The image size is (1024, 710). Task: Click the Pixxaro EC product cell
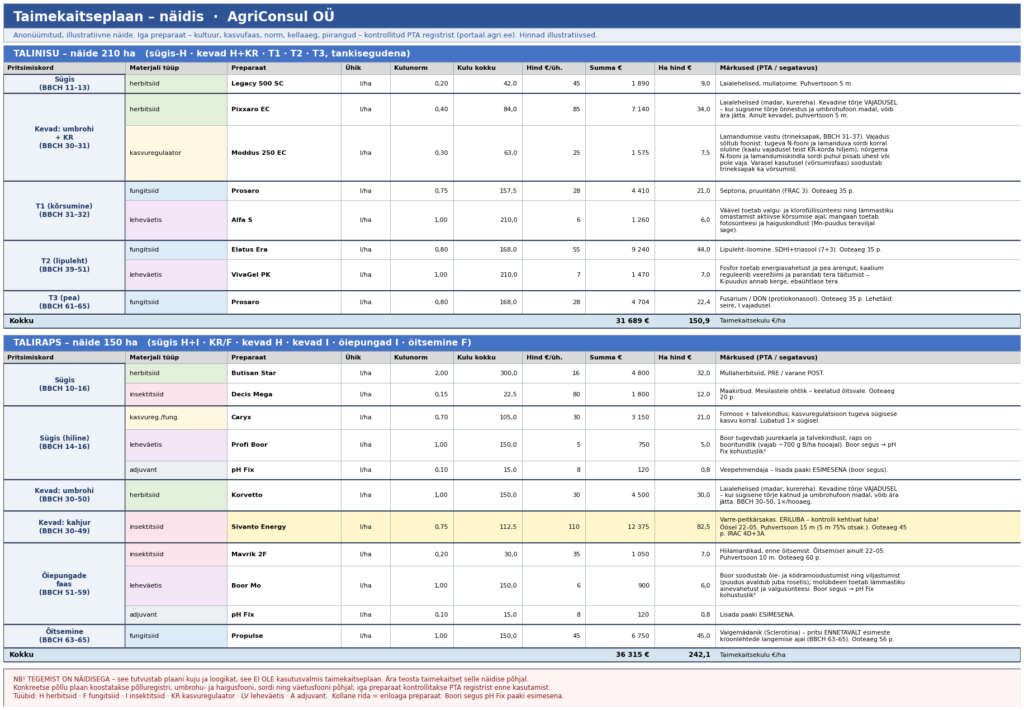tap(284, 110)
